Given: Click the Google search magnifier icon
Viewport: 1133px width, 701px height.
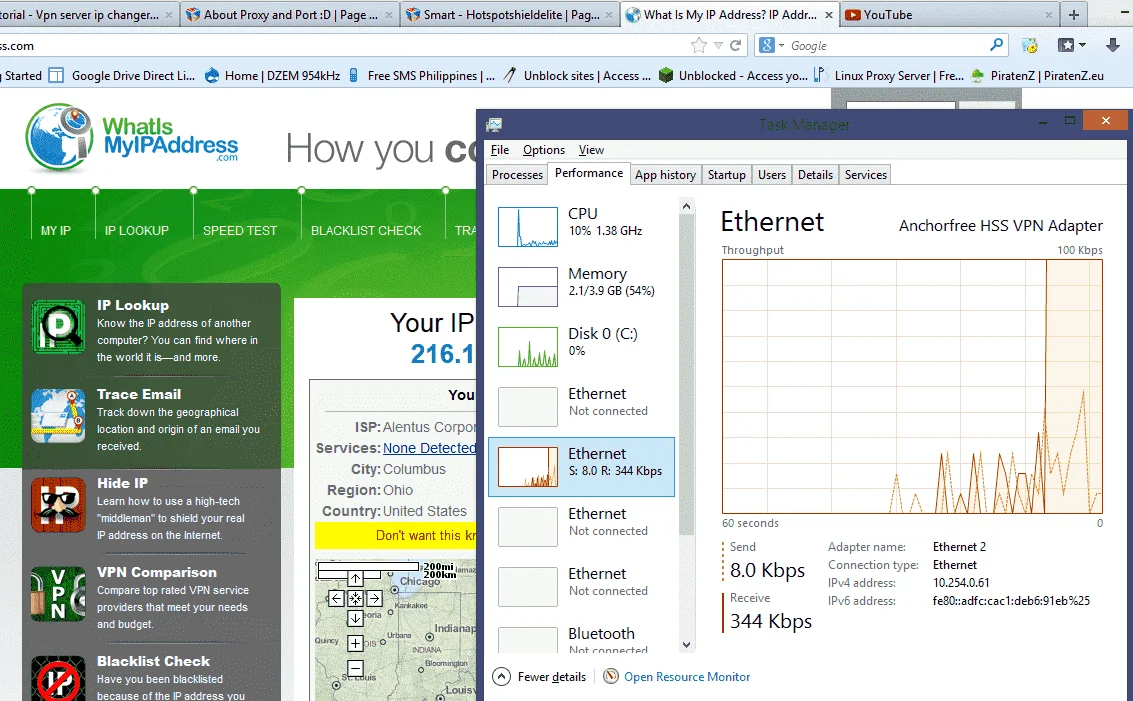Looking at the screenshot, I should pos(996,45).
